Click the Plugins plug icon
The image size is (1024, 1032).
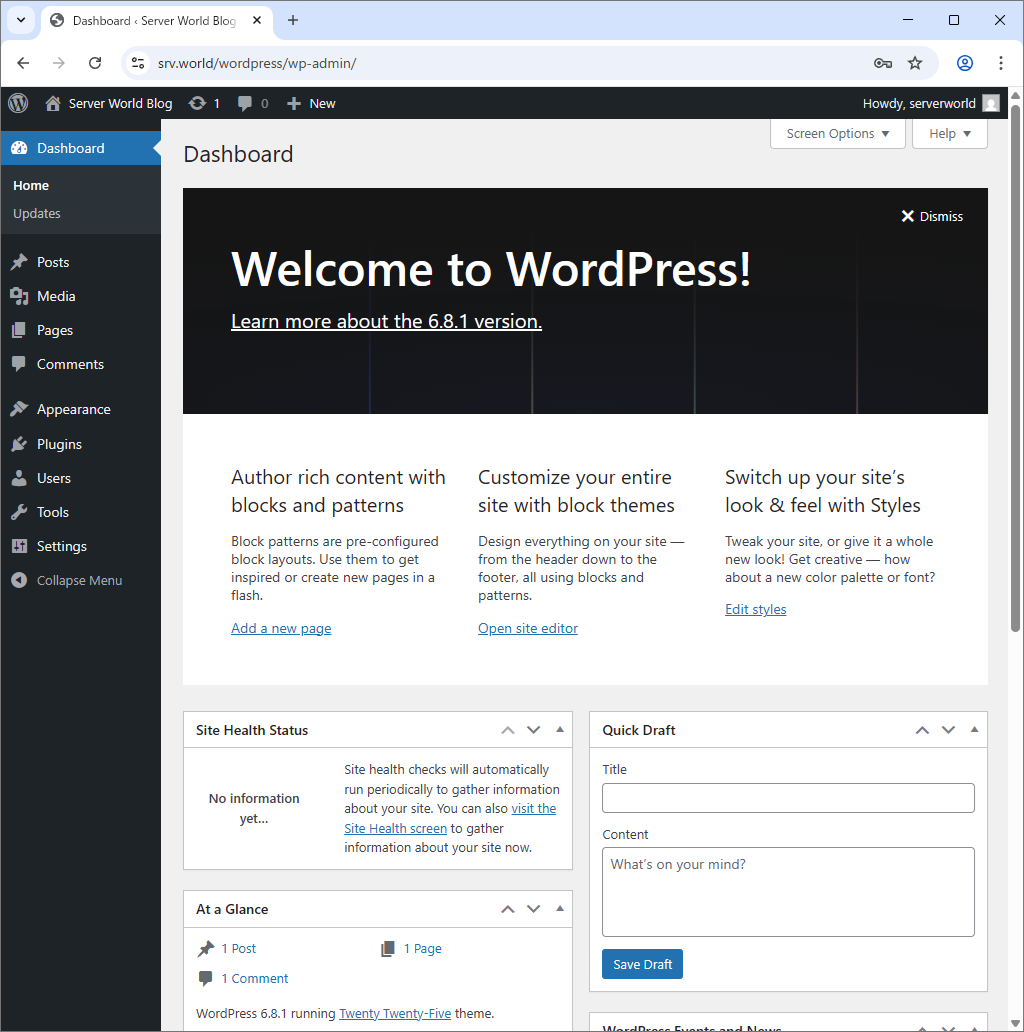19,444
